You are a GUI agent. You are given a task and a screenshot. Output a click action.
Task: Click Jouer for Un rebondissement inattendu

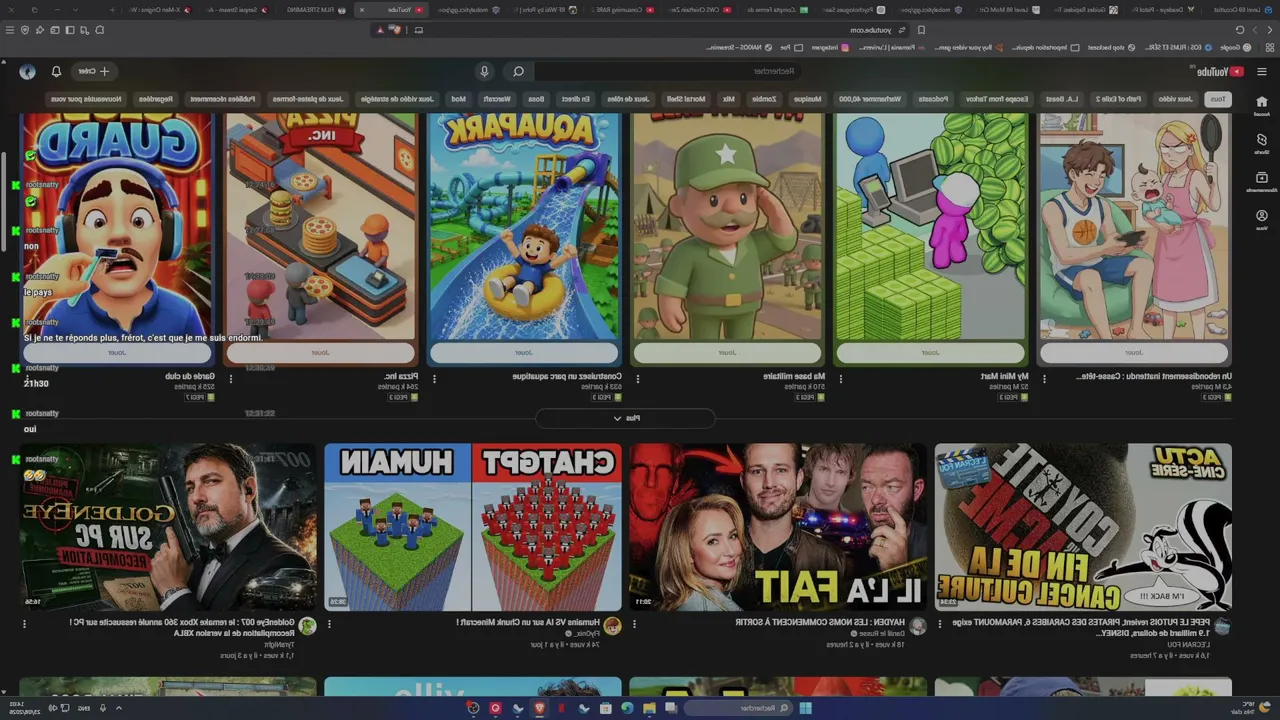click(1134, 353)
